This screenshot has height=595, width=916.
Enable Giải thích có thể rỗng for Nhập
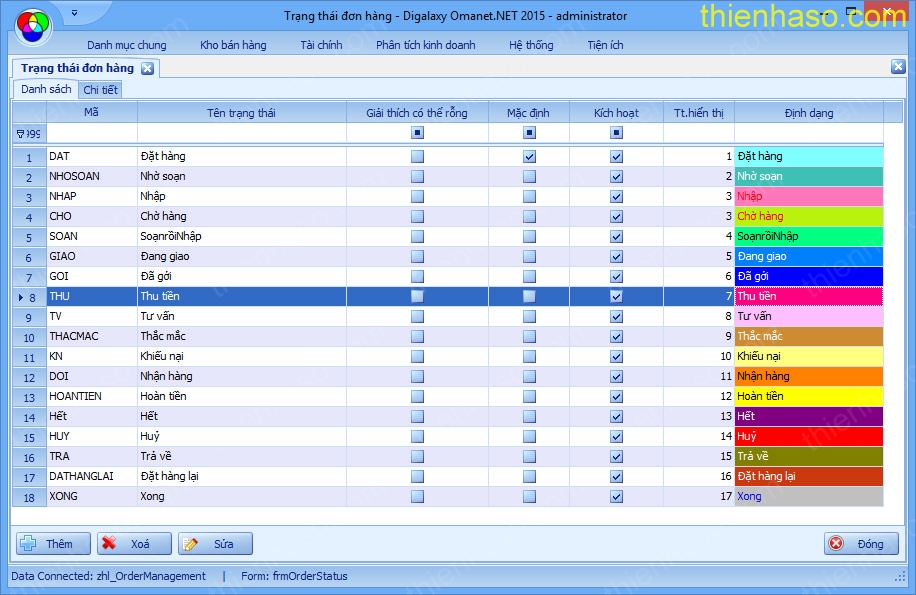(417, 197)
